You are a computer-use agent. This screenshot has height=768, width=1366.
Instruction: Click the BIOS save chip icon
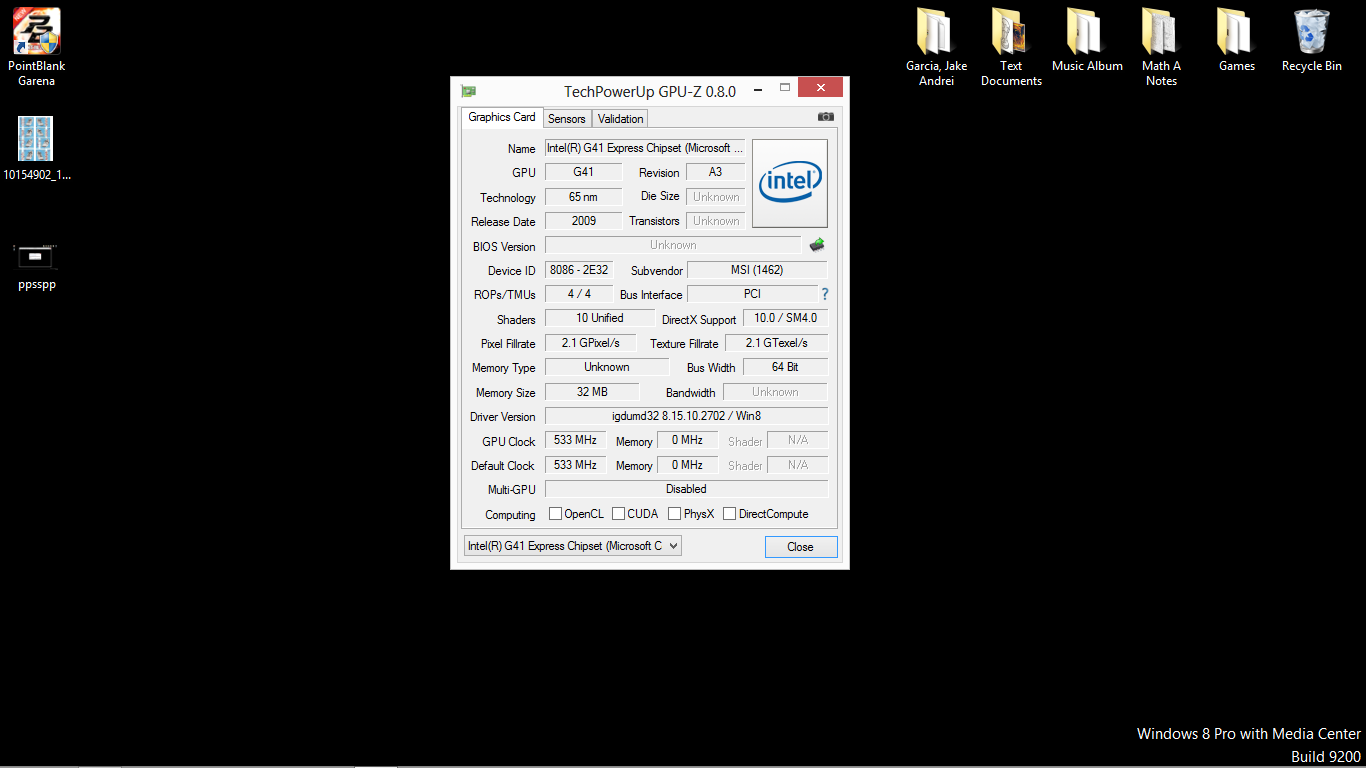click(817, 245)
